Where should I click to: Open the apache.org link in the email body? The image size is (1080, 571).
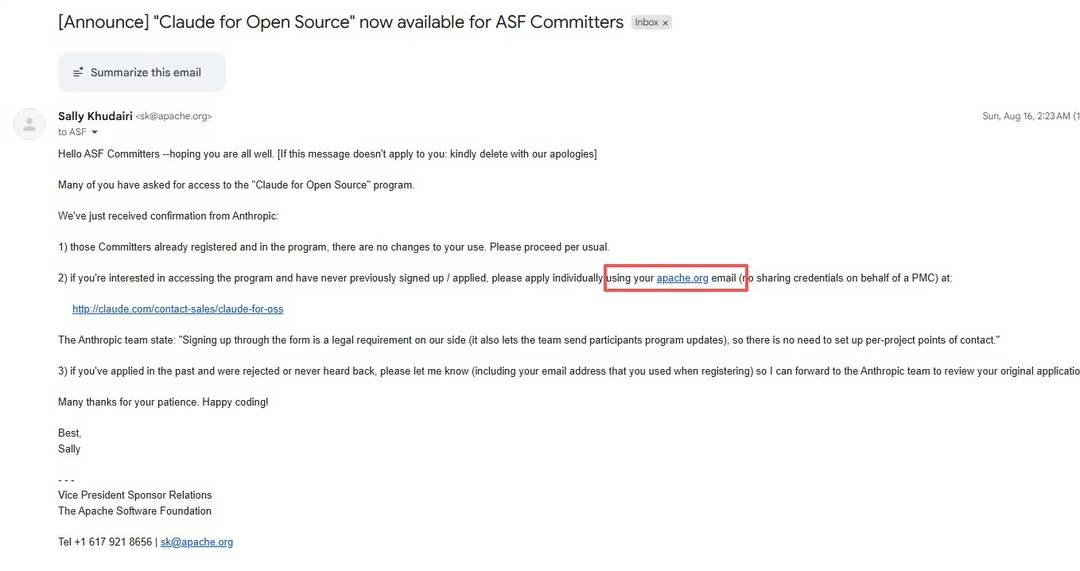[x=682, y=278]
